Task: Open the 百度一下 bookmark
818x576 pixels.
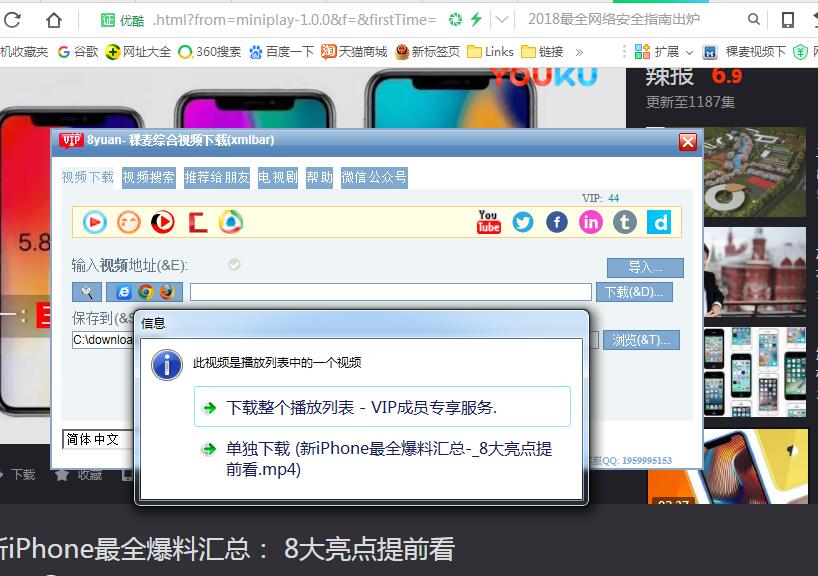Action: (282, 52)
